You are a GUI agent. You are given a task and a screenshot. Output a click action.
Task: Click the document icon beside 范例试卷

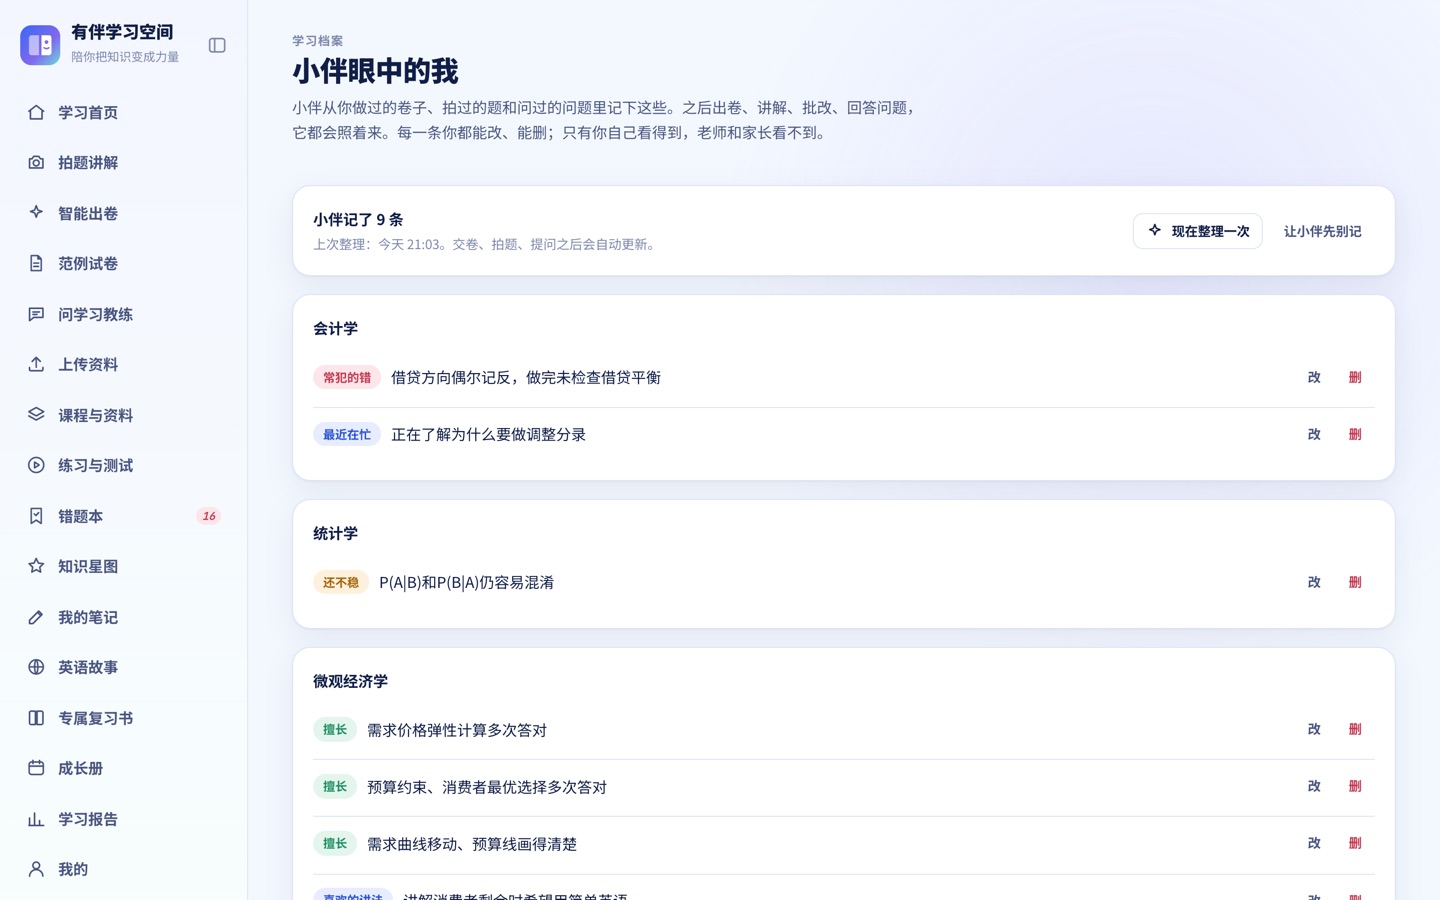(36, 263)
